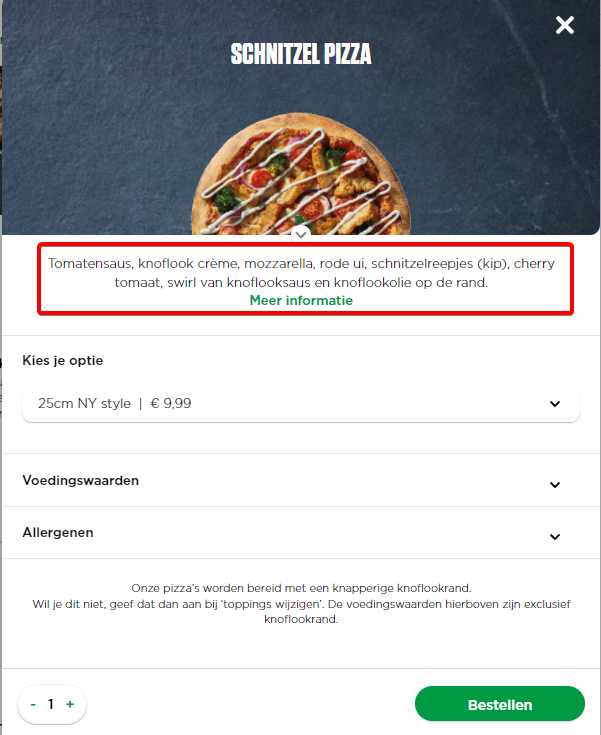Click the small chevron below the pizza image
Screen dimensions: 601x735
pyautogui.click(x=301, y=234)
